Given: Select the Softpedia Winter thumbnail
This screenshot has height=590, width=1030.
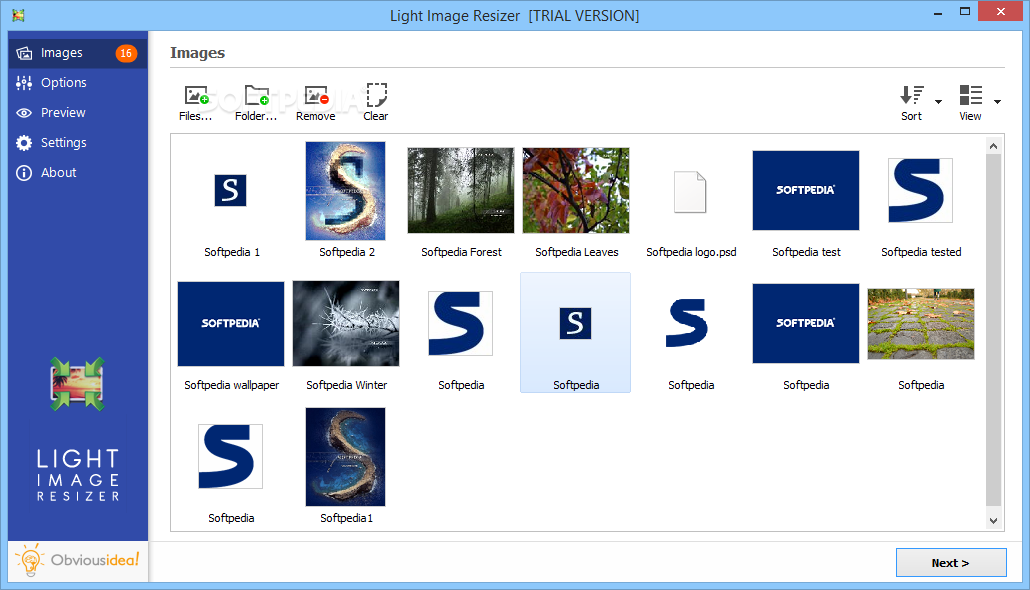Looking at the screenshot, I should (x=346, y=324).
